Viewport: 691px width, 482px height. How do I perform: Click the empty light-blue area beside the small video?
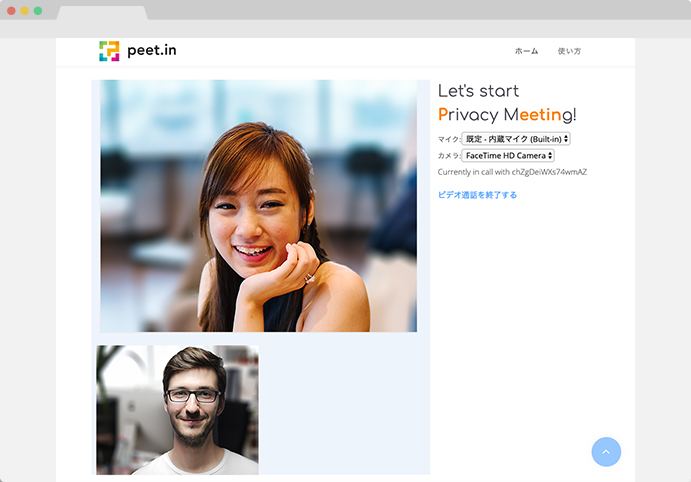coord(343,409)
